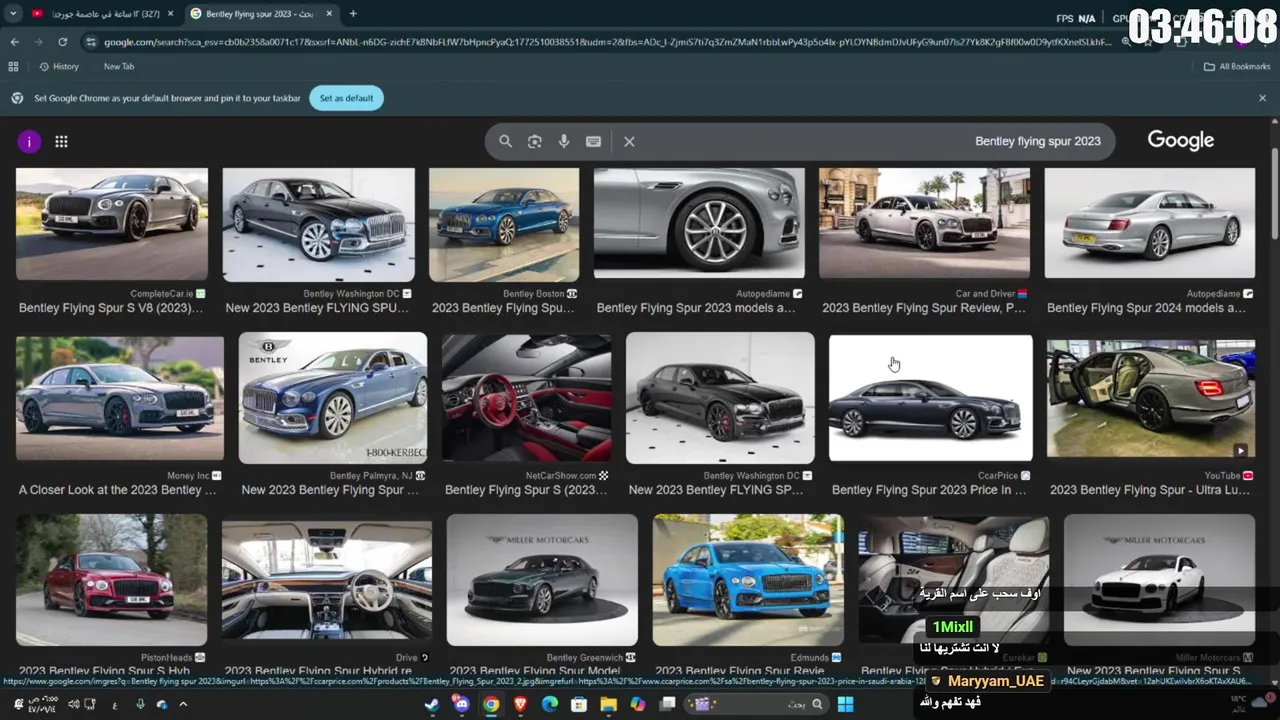Reload the page
The image size is (1280, 720).
point(62,42)
